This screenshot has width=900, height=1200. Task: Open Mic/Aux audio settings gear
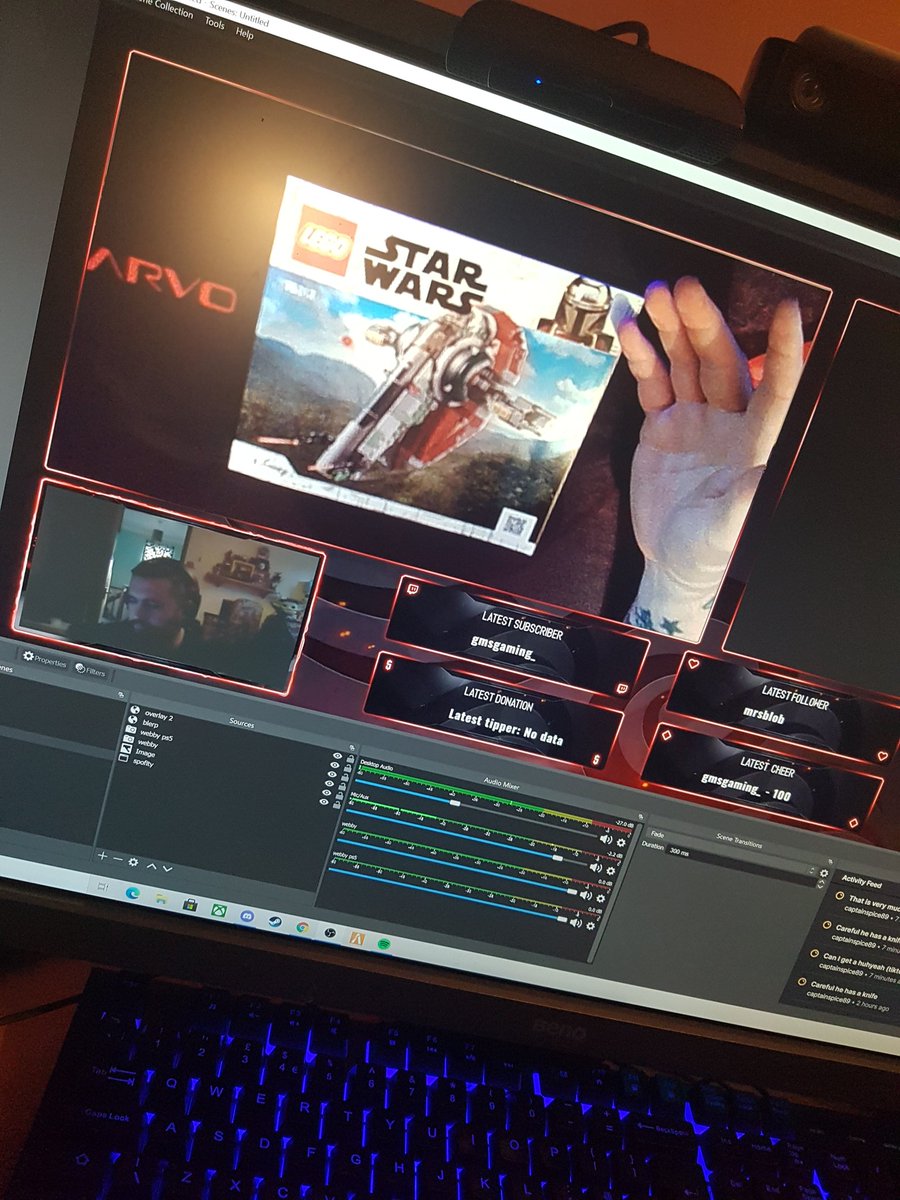point(611,870)
